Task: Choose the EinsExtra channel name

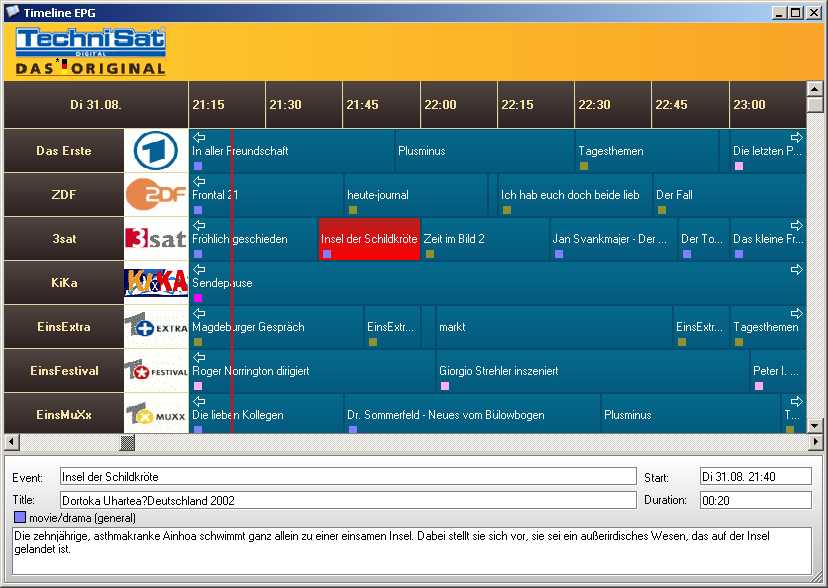Action: pyautogui.click(x=64, y=326)
